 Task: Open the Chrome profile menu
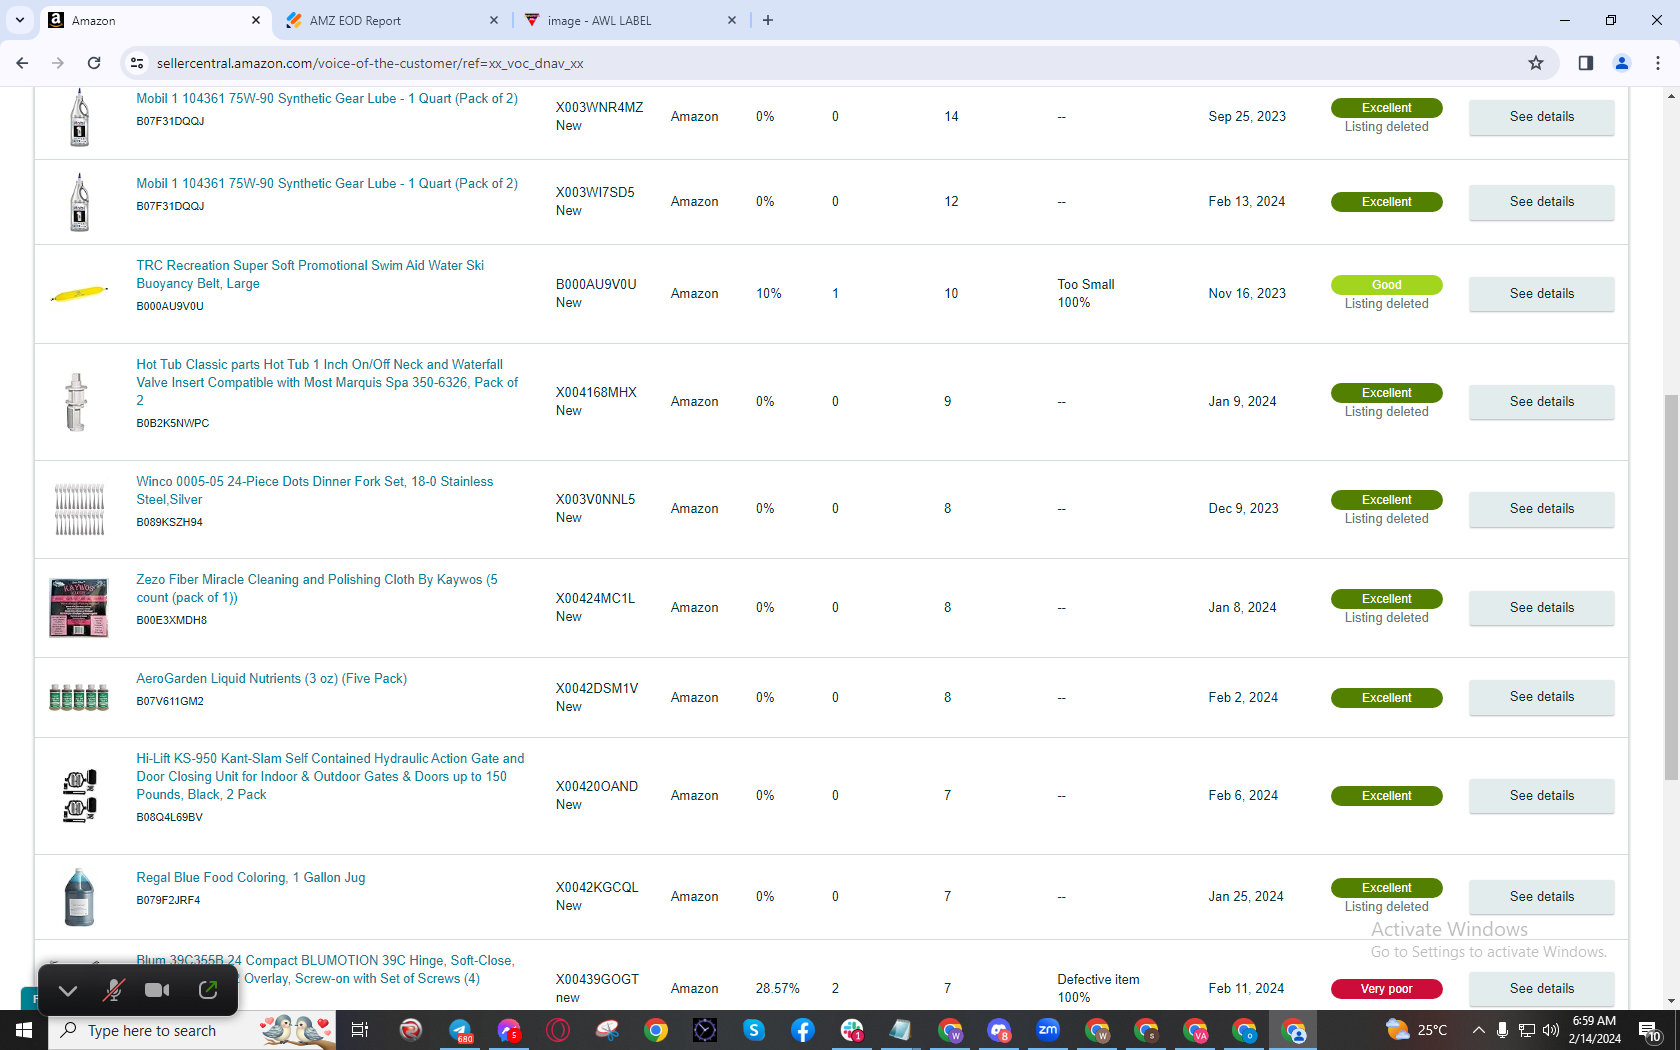1622,63
